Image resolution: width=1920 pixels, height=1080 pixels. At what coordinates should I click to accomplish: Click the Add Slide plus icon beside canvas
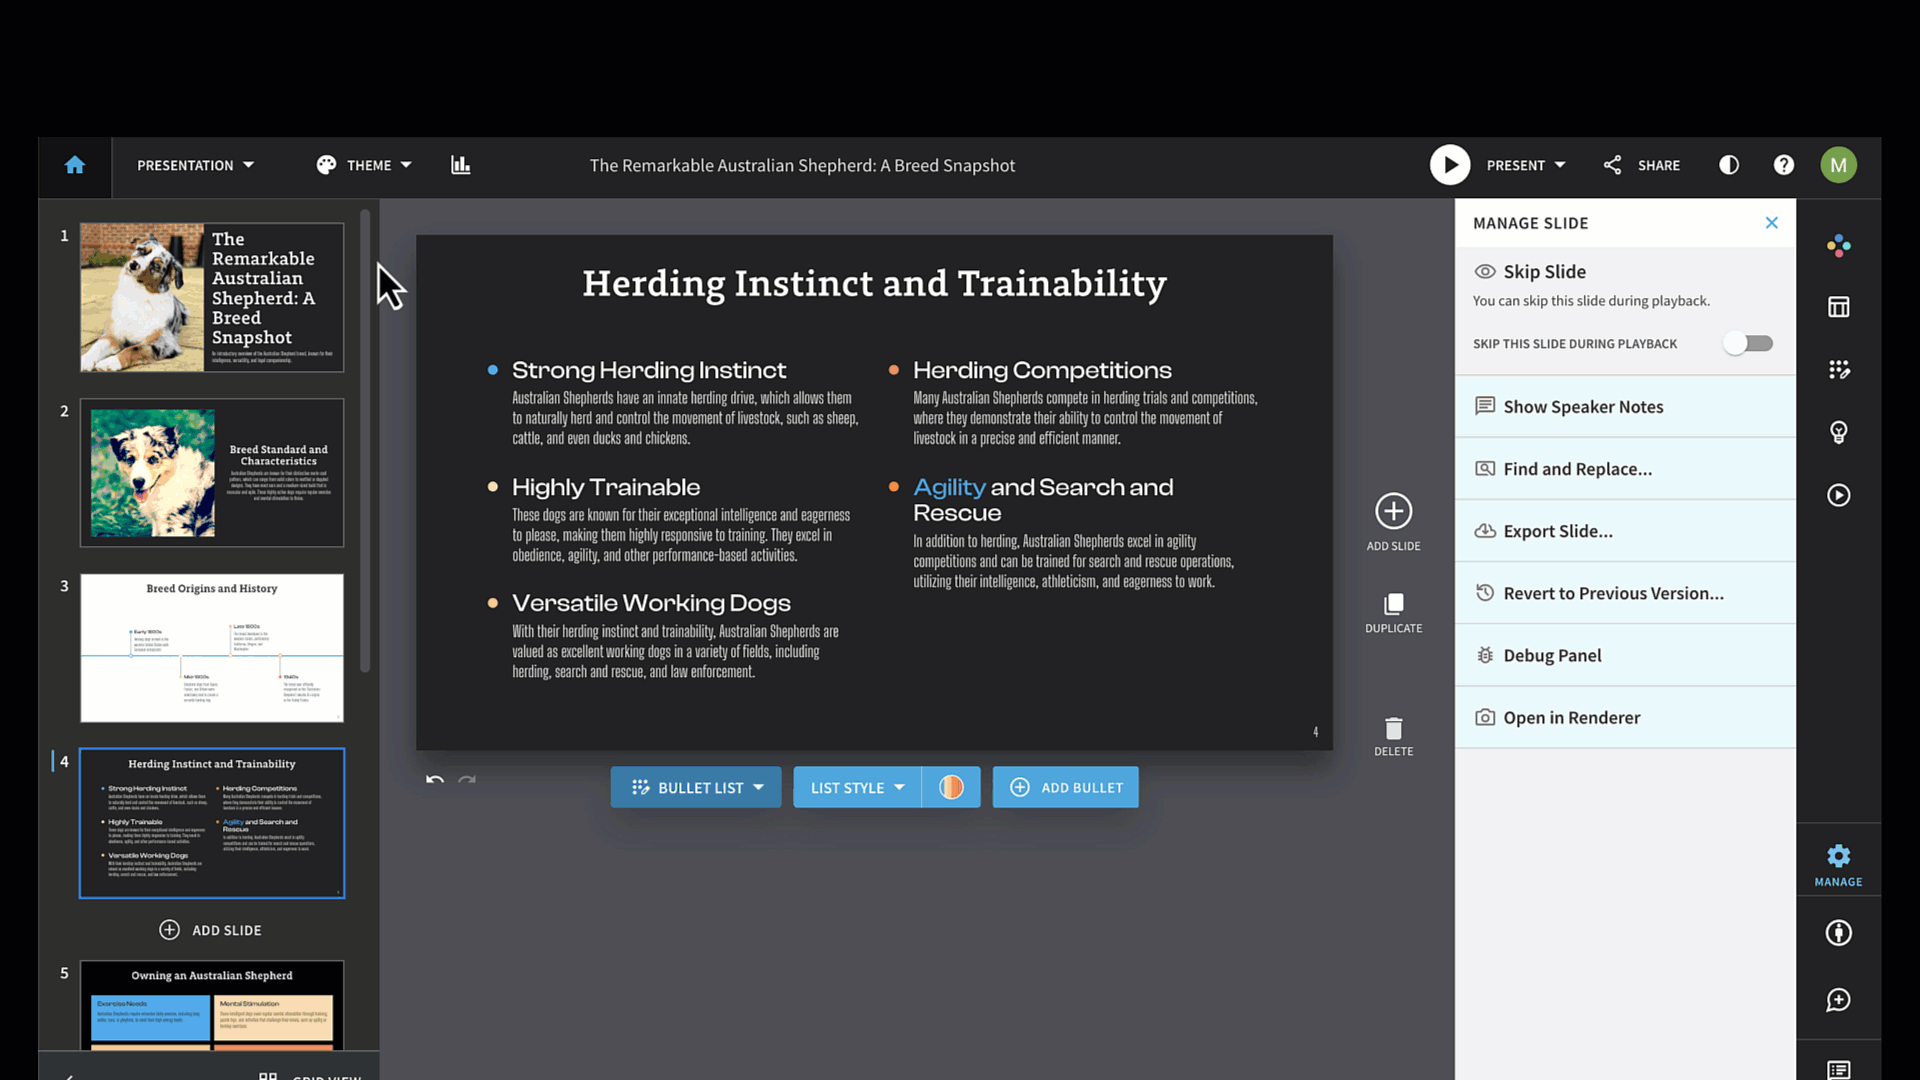1393,511
